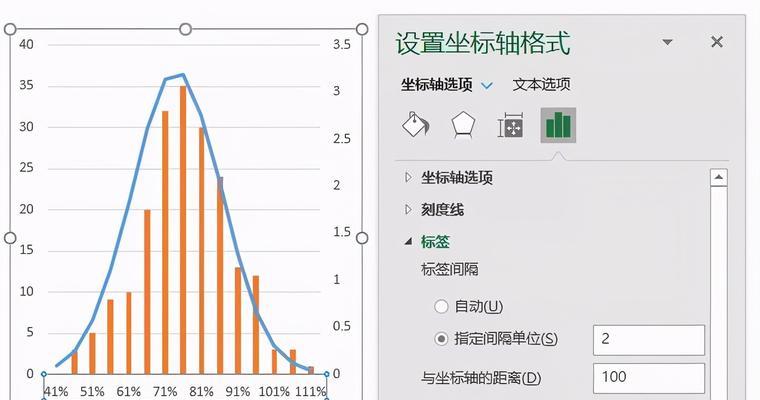Click the top-right chart resize handle

tap(362, 30)
